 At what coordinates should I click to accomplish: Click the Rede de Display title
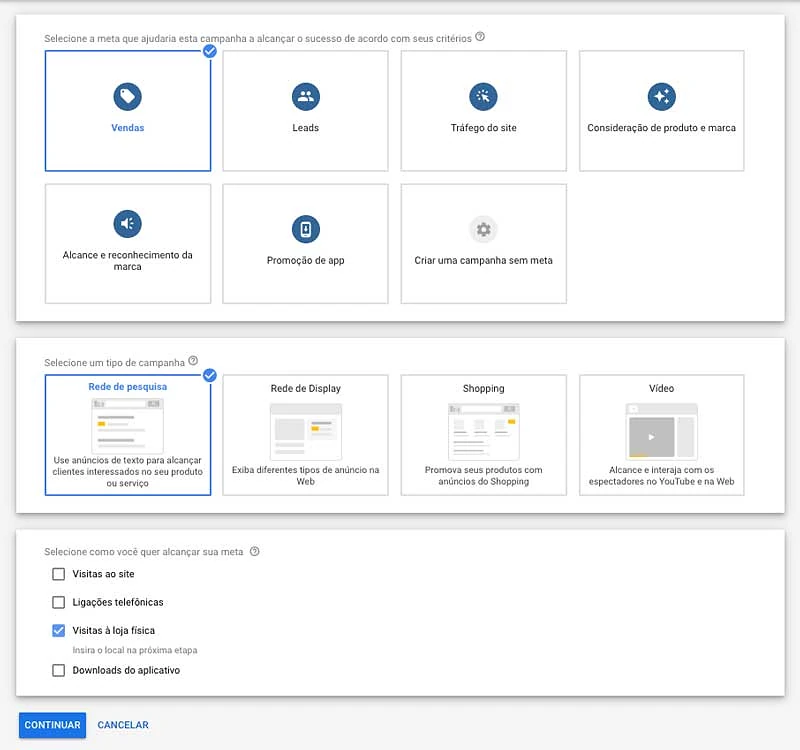tap(306, 388)
